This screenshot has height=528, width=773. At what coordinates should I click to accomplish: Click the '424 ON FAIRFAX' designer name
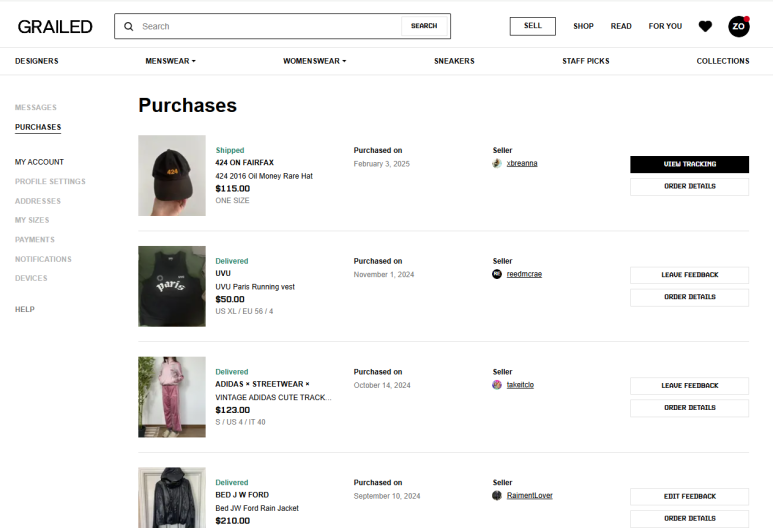pos(244,163)
